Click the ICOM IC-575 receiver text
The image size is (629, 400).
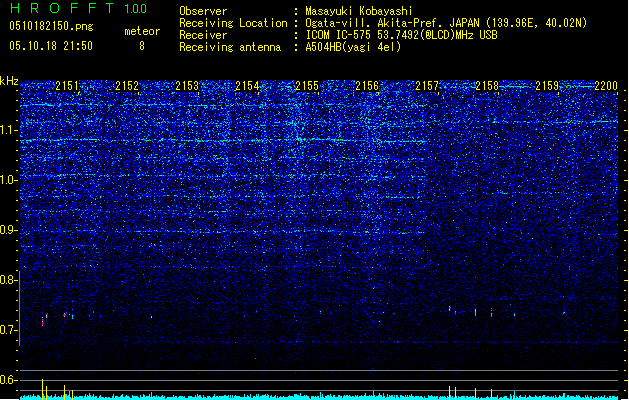pyautogui.click(x=402, y=35)
